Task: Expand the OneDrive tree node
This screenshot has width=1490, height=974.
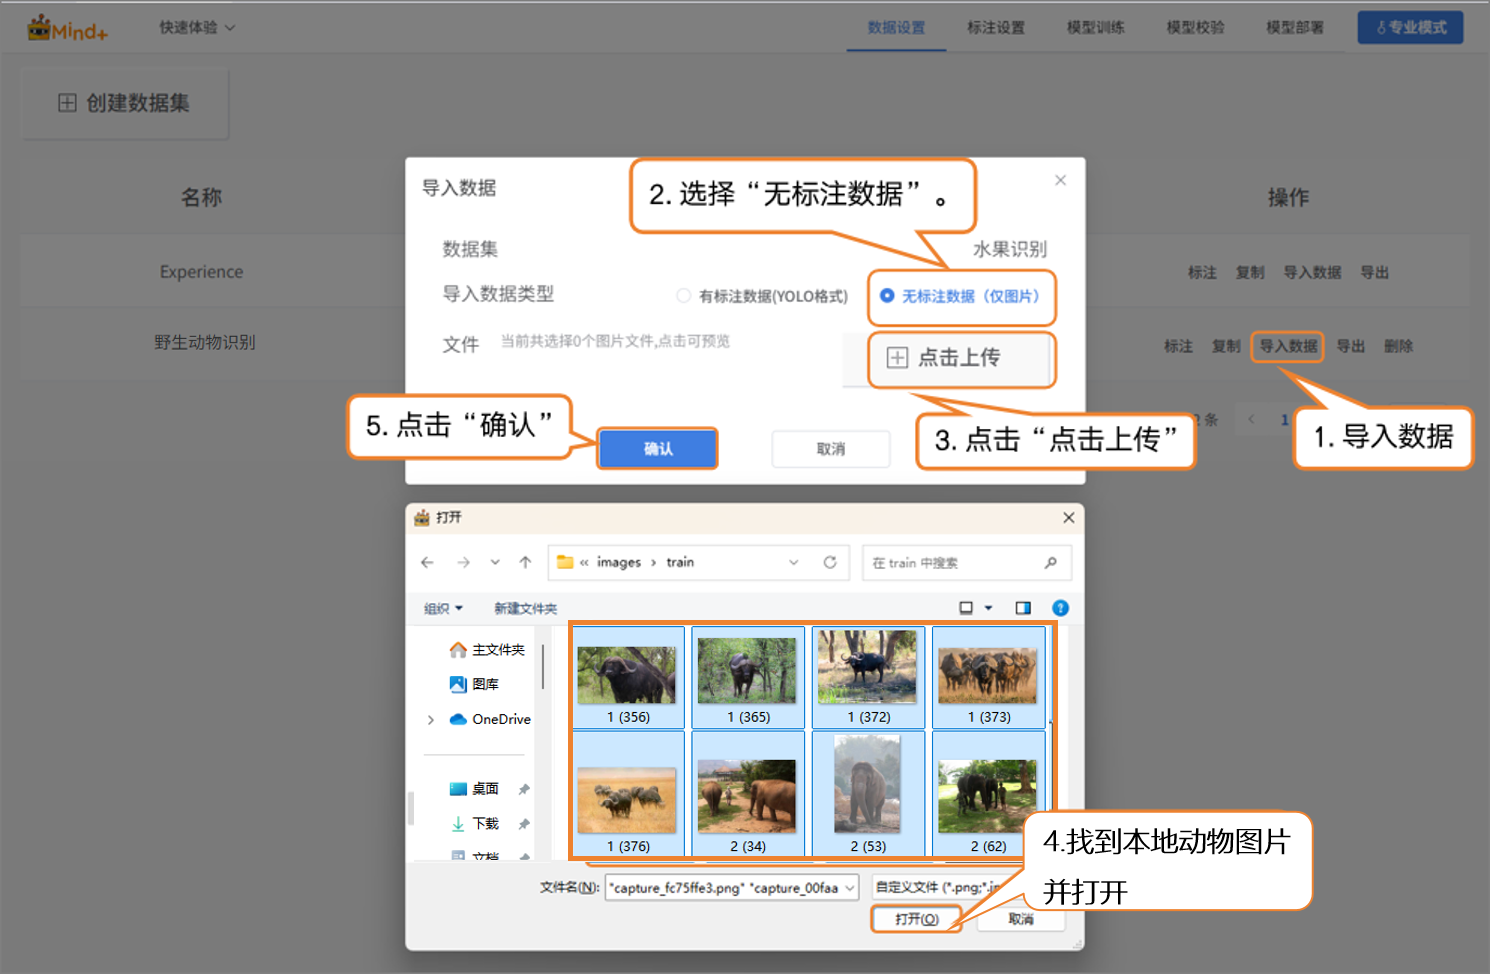Action: (x=431, y=719)
